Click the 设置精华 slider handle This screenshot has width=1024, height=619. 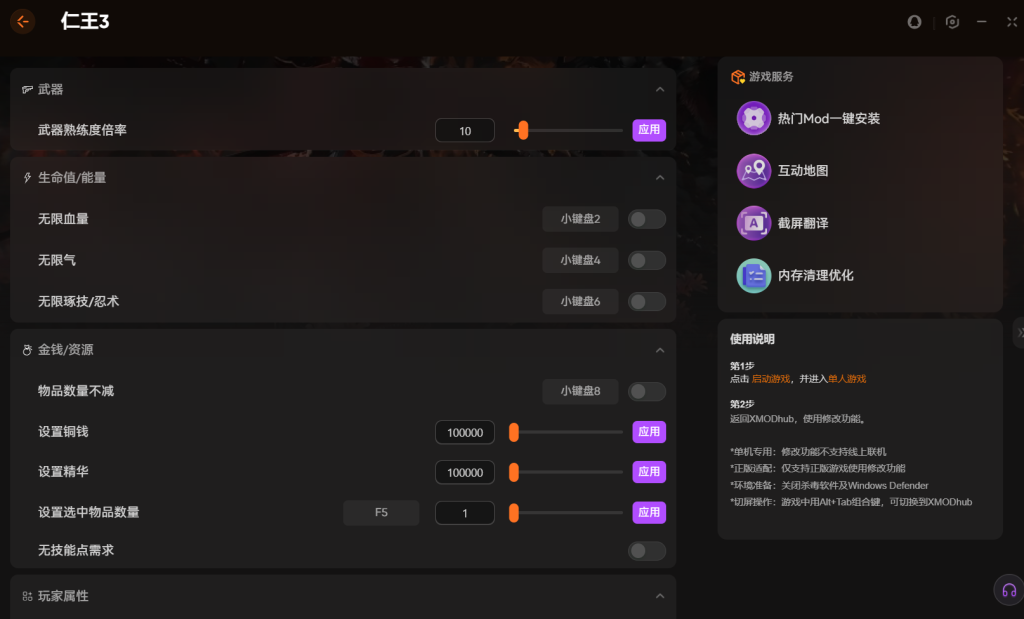click(x=513, y=472)
